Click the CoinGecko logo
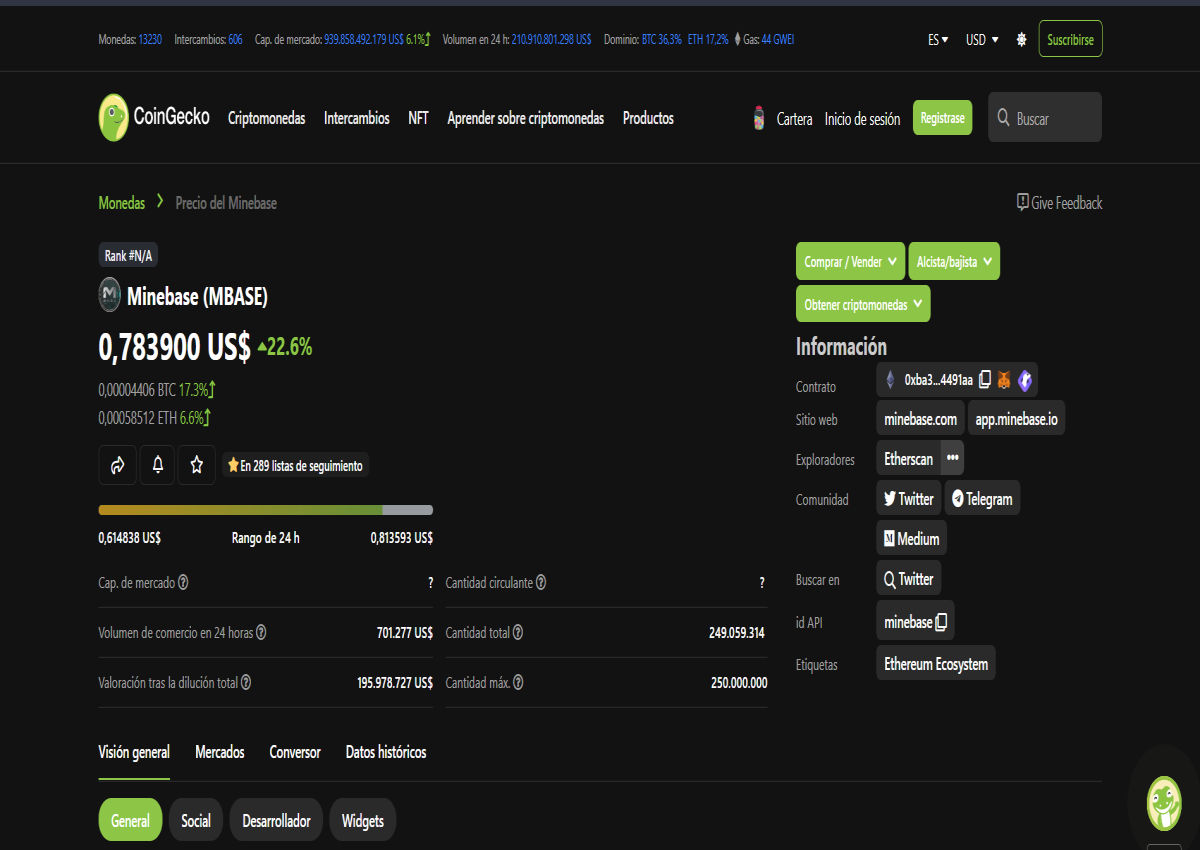 [x=155, y=118]
